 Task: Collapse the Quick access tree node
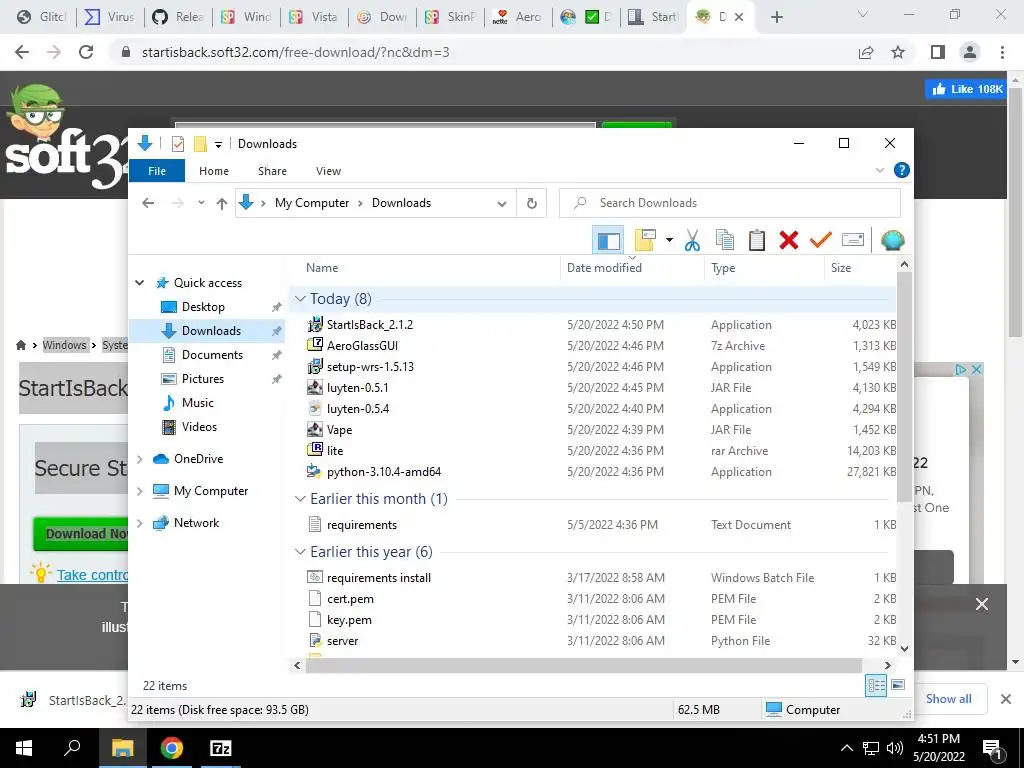tap(139, 283)
